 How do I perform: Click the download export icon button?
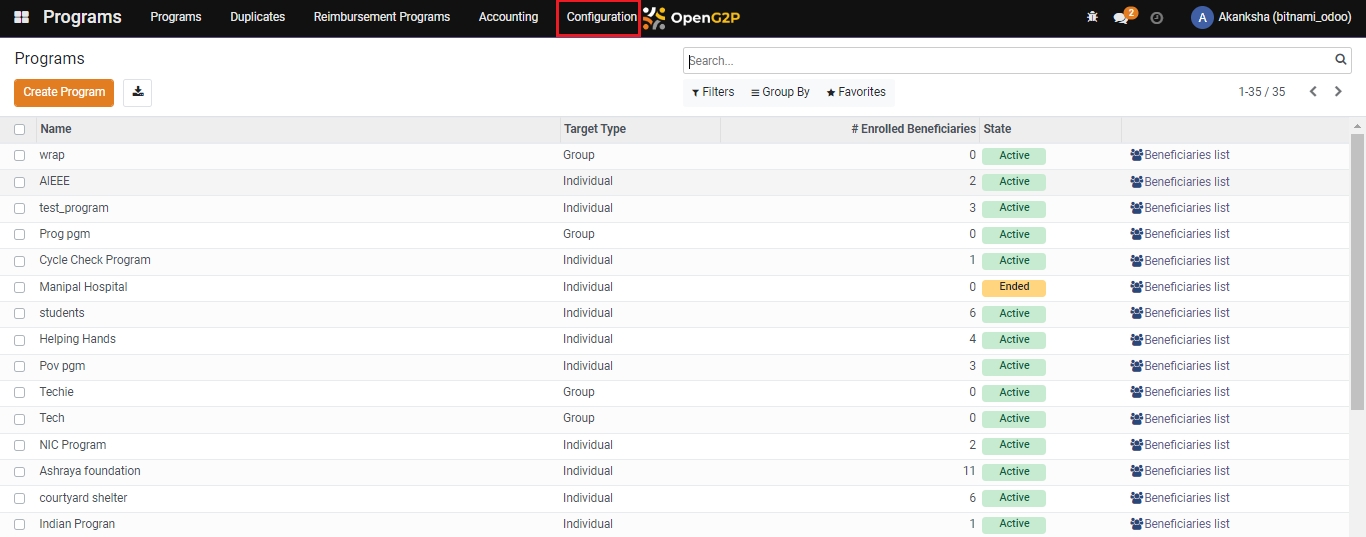[138, 92]
